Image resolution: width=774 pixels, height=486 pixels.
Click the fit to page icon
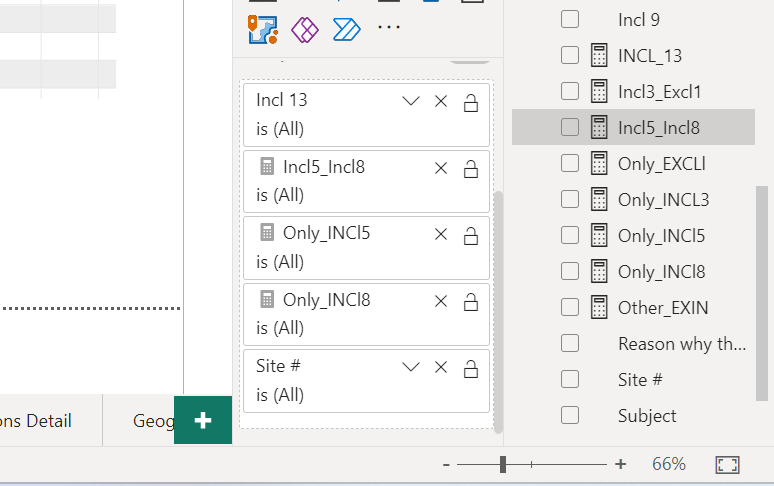pos(728,465)
